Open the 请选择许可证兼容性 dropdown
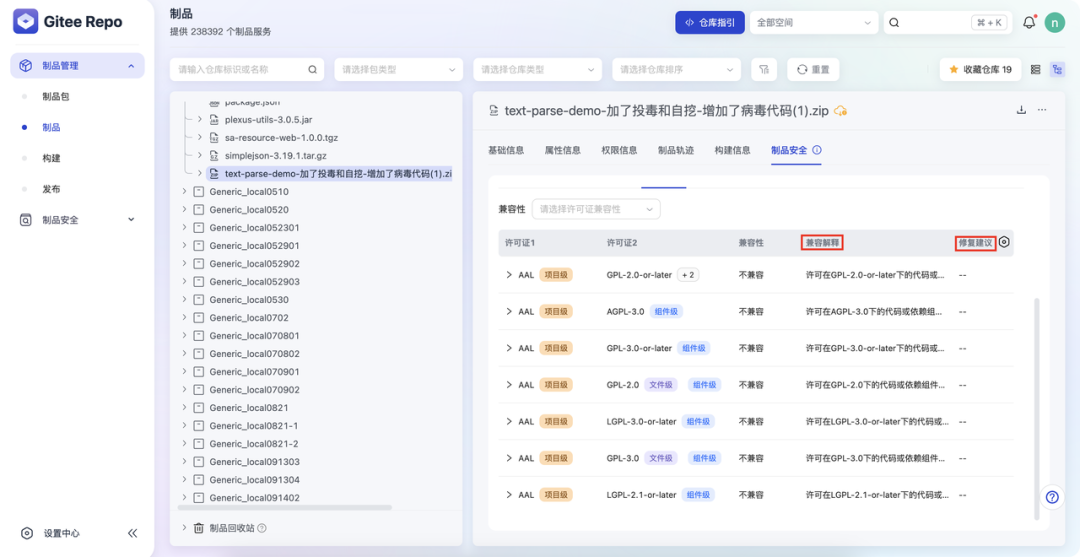 pyautogui.click(x=596, y=209)
